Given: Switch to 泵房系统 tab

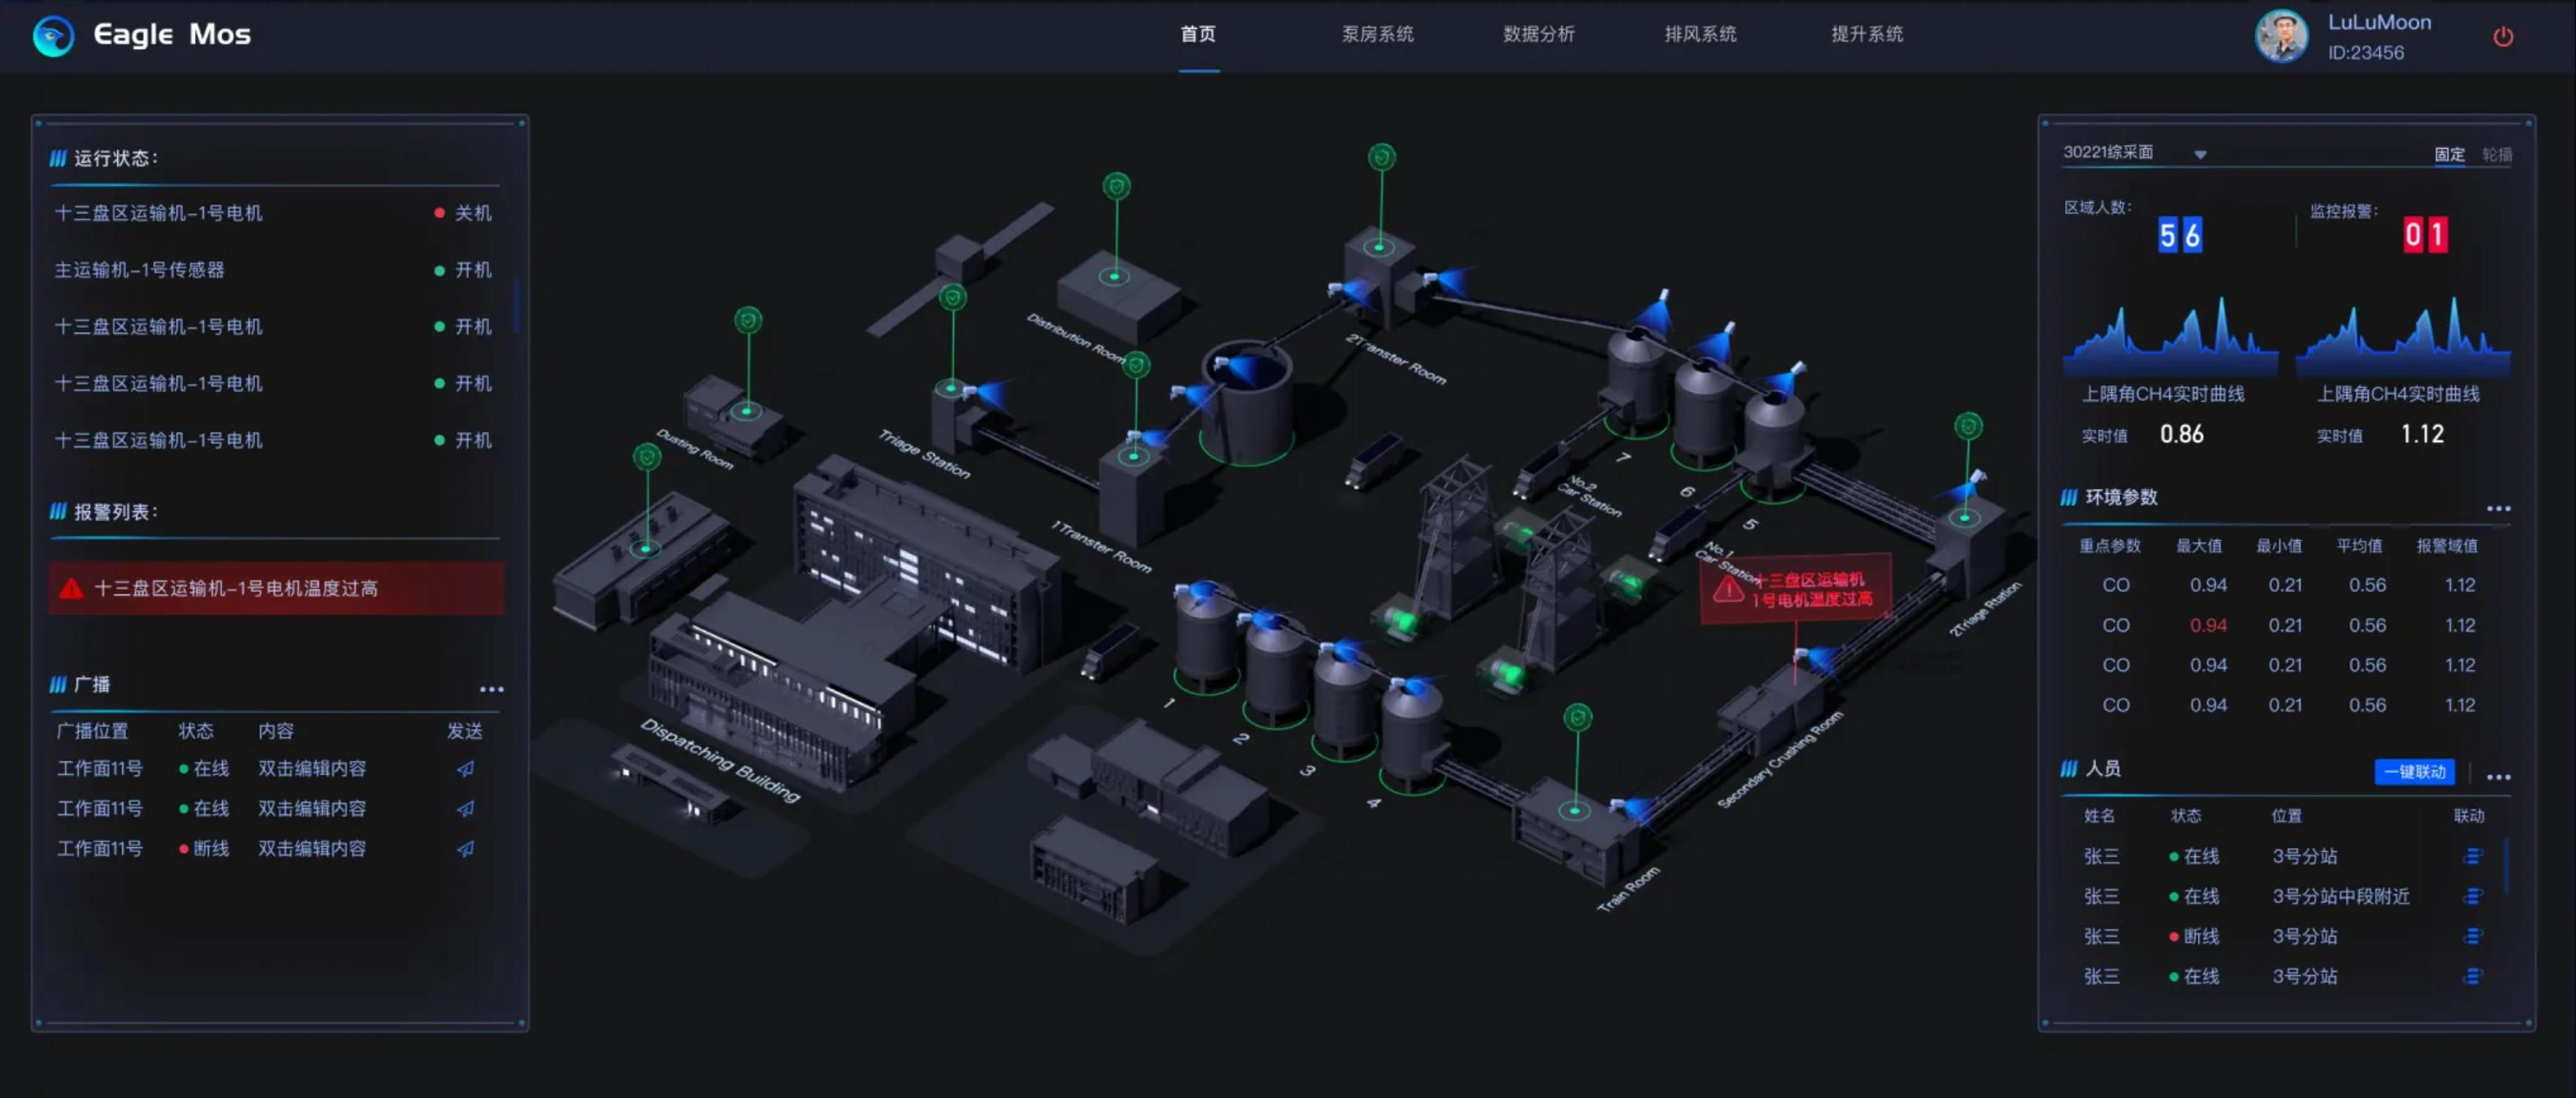Looking at the screenshot, I should point(1377,34).
